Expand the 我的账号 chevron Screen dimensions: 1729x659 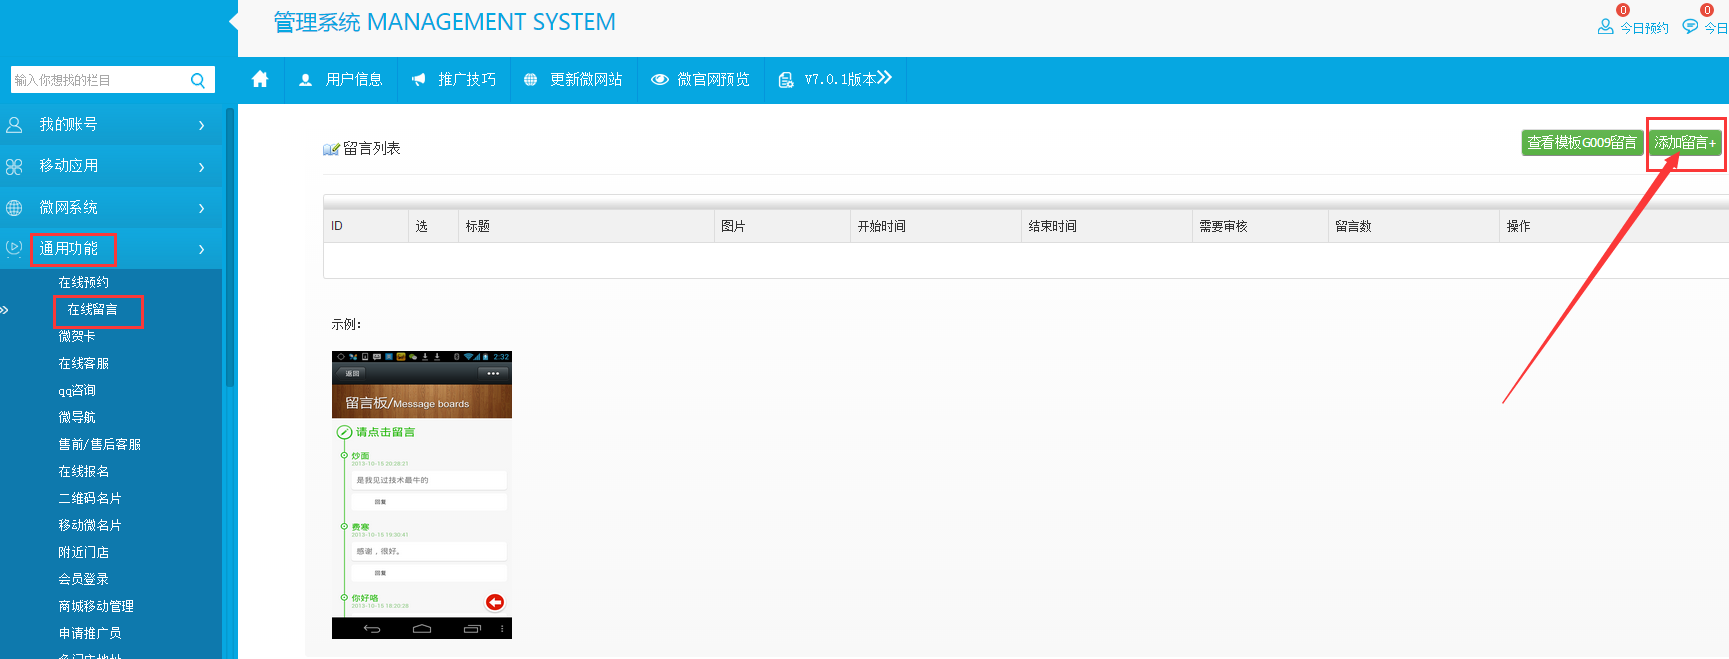[x=202, y=125]
